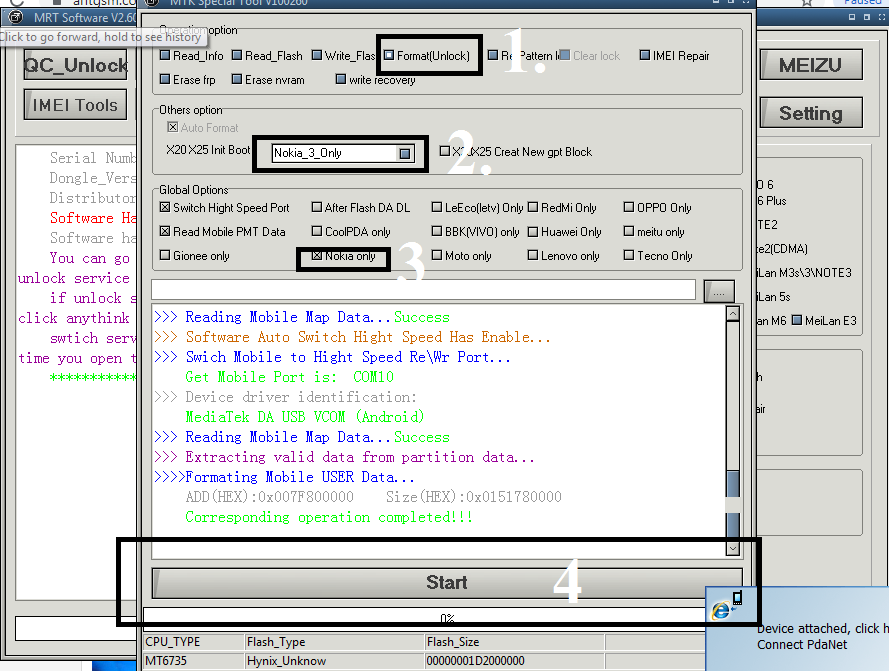Viewport: 889px width, 671px height.
Task: Check the RedMi Only option
Action: click(x=533, y=208)
